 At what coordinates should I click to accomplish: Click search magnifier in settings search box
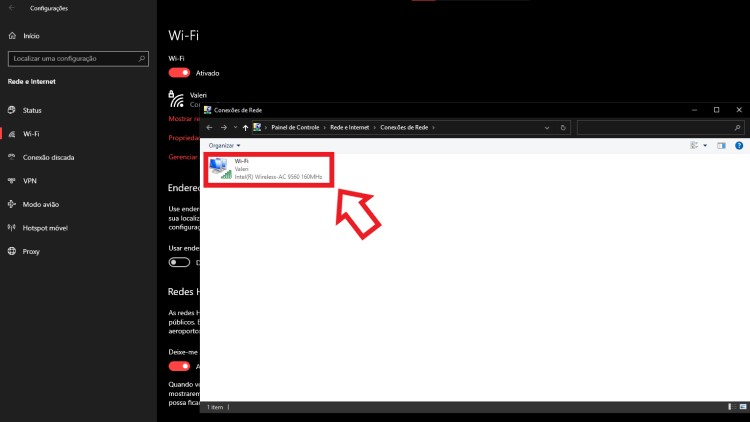(142, 59)
